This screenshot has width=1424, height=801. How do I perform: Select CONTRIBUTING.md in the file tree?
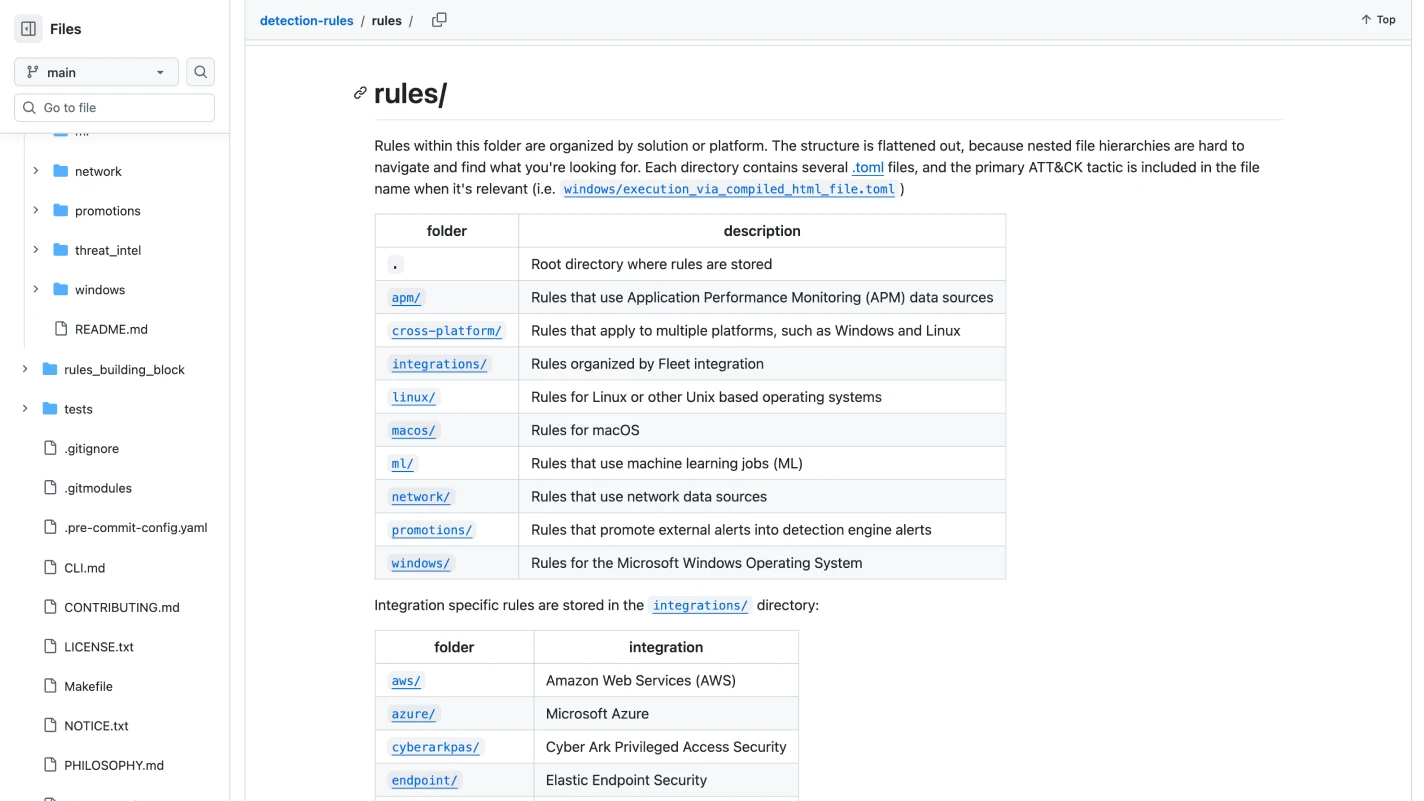click(121, 607)
